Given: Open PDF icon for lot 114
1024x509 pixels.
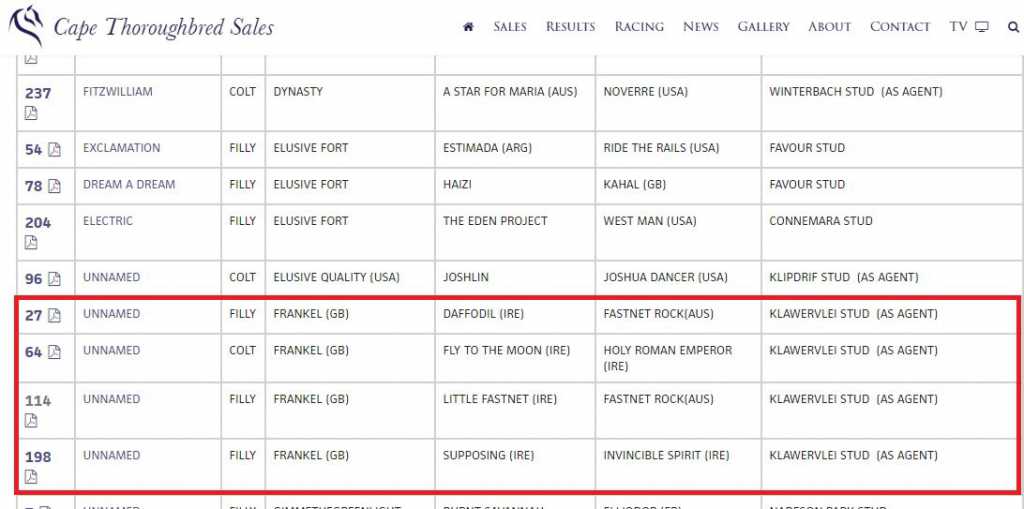Looking at the screenshot, I should tap(31, 420).
